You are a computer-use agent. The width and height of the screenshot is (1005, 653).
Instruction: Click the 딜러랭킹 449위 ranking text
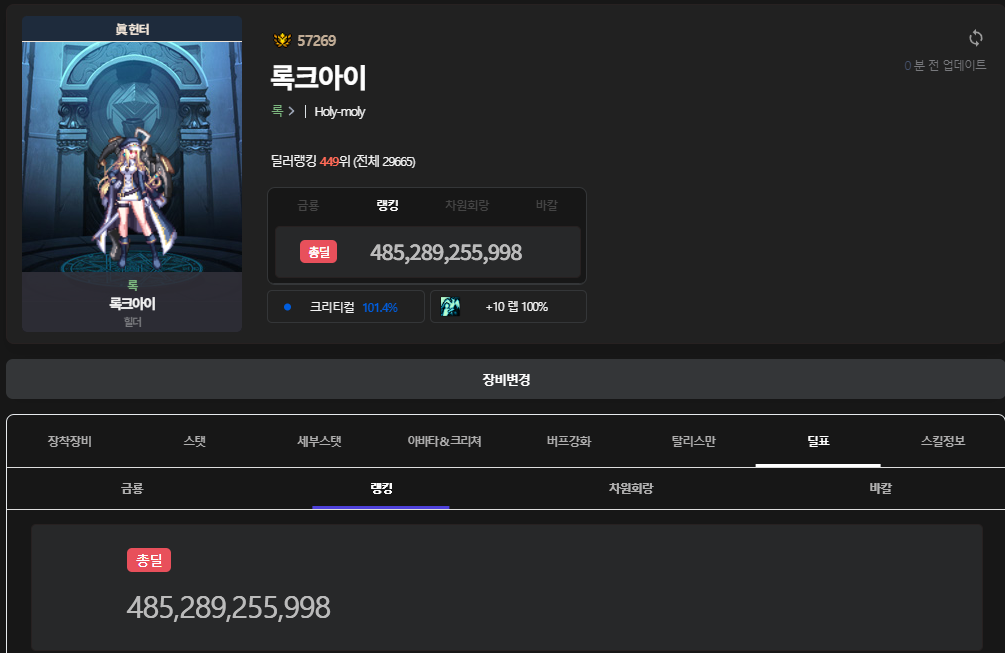[x=342, y=161]
